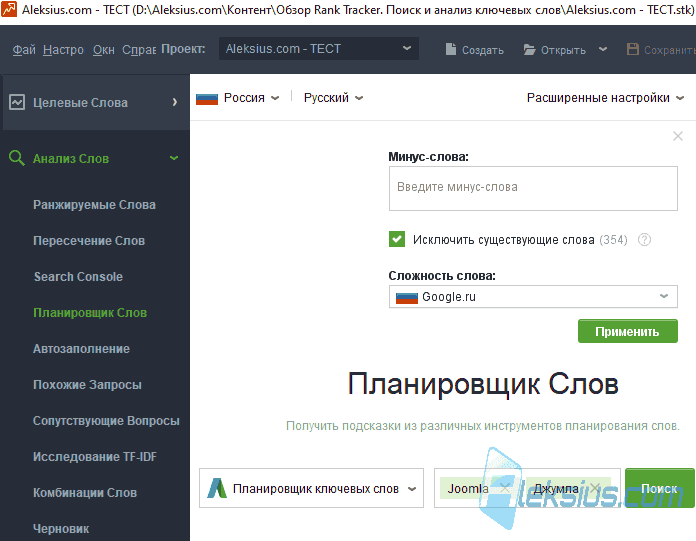696x541 pixels.
Task: Expand the Google.ru search engine dropdown
Action: pyautogui.click(x=533, y=296)
